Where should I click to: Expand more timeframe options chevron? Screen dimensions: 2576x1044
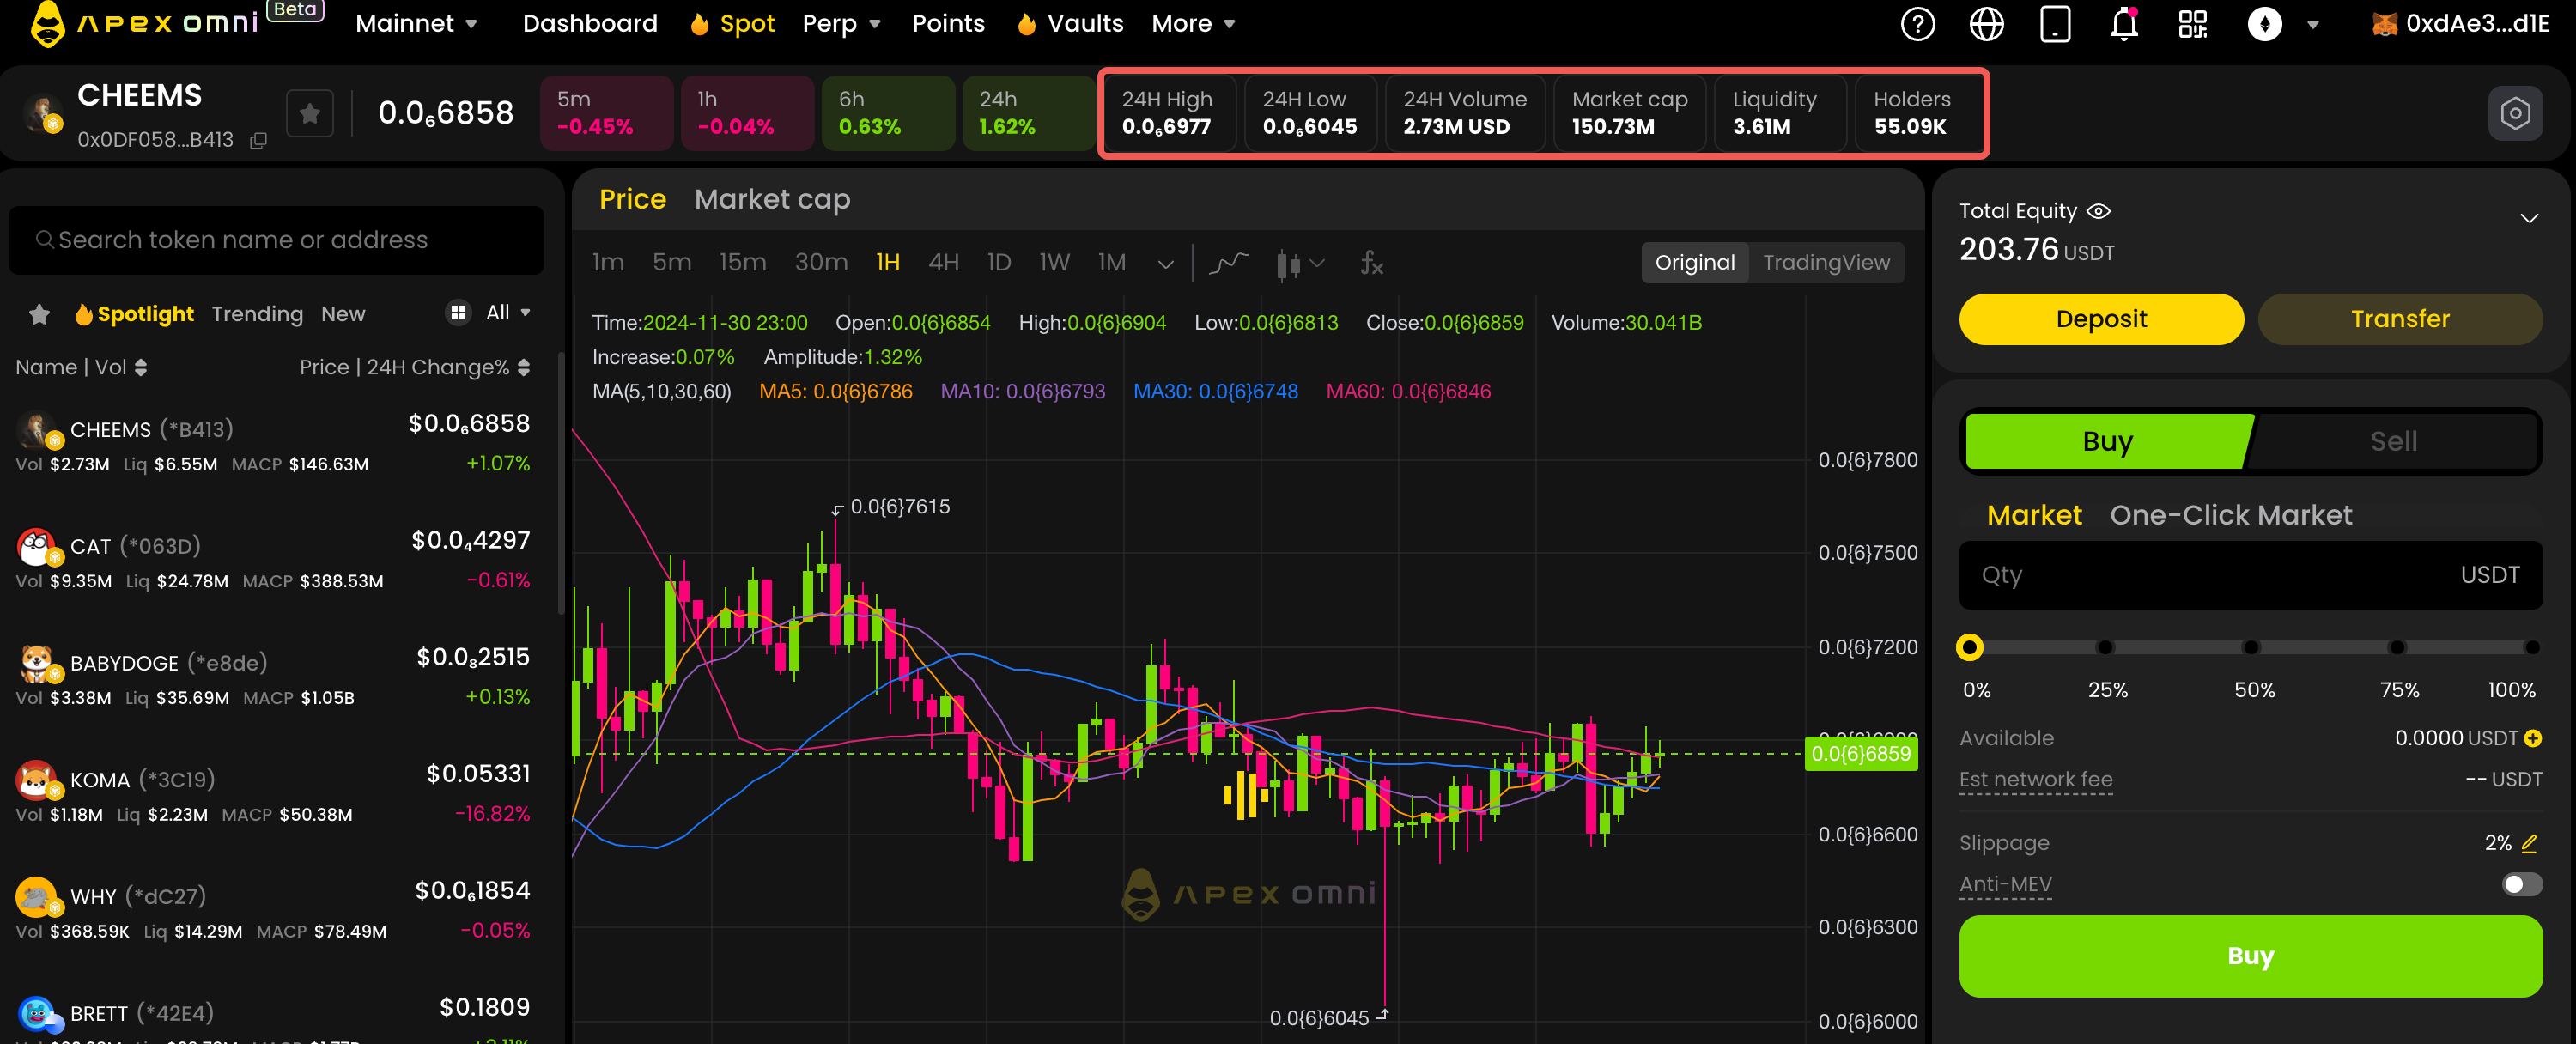(1165, 264)
